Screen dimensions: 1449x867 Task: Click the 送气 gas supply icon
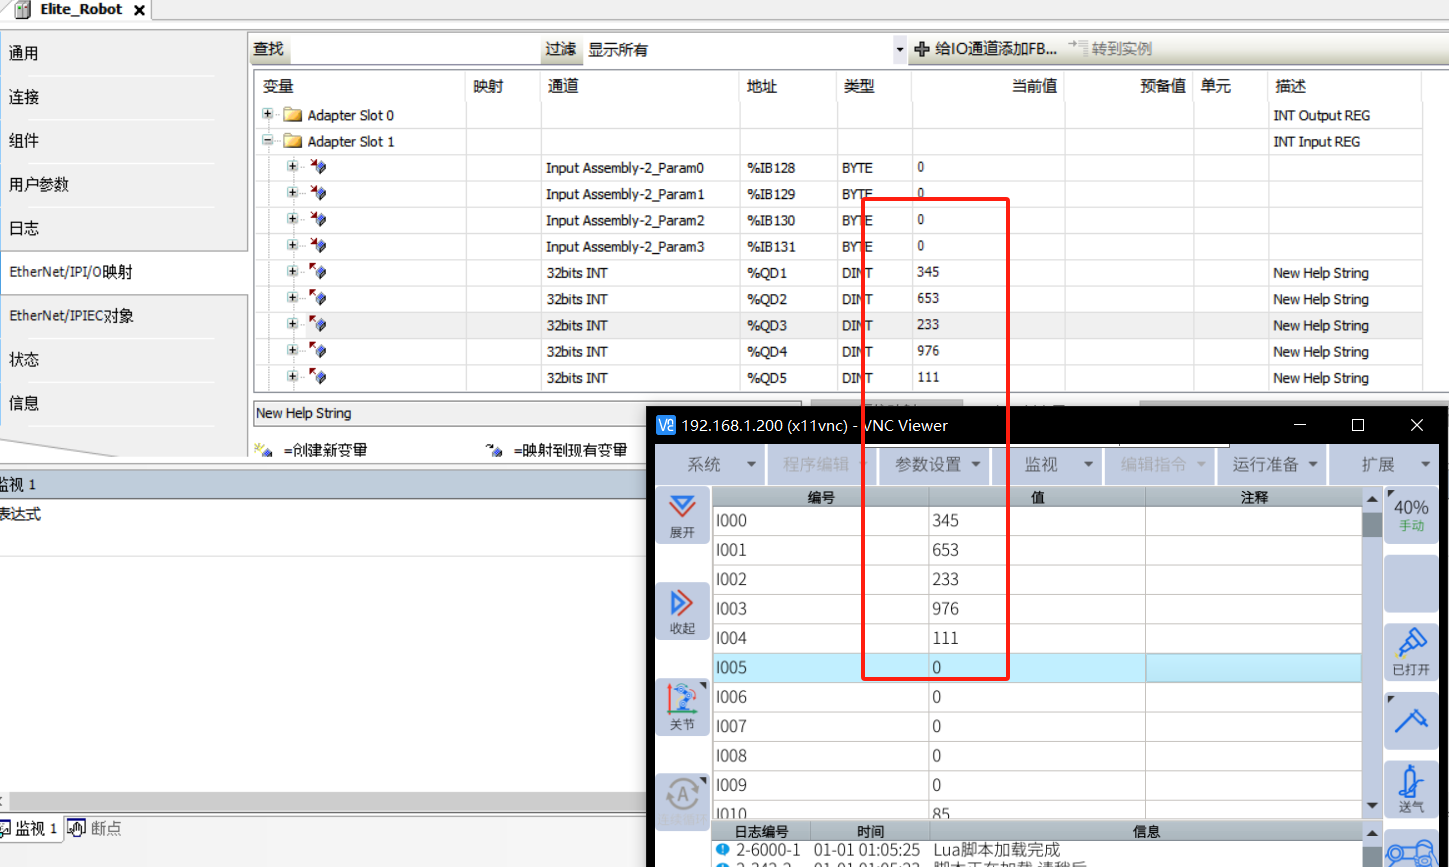coord(1411,787)
